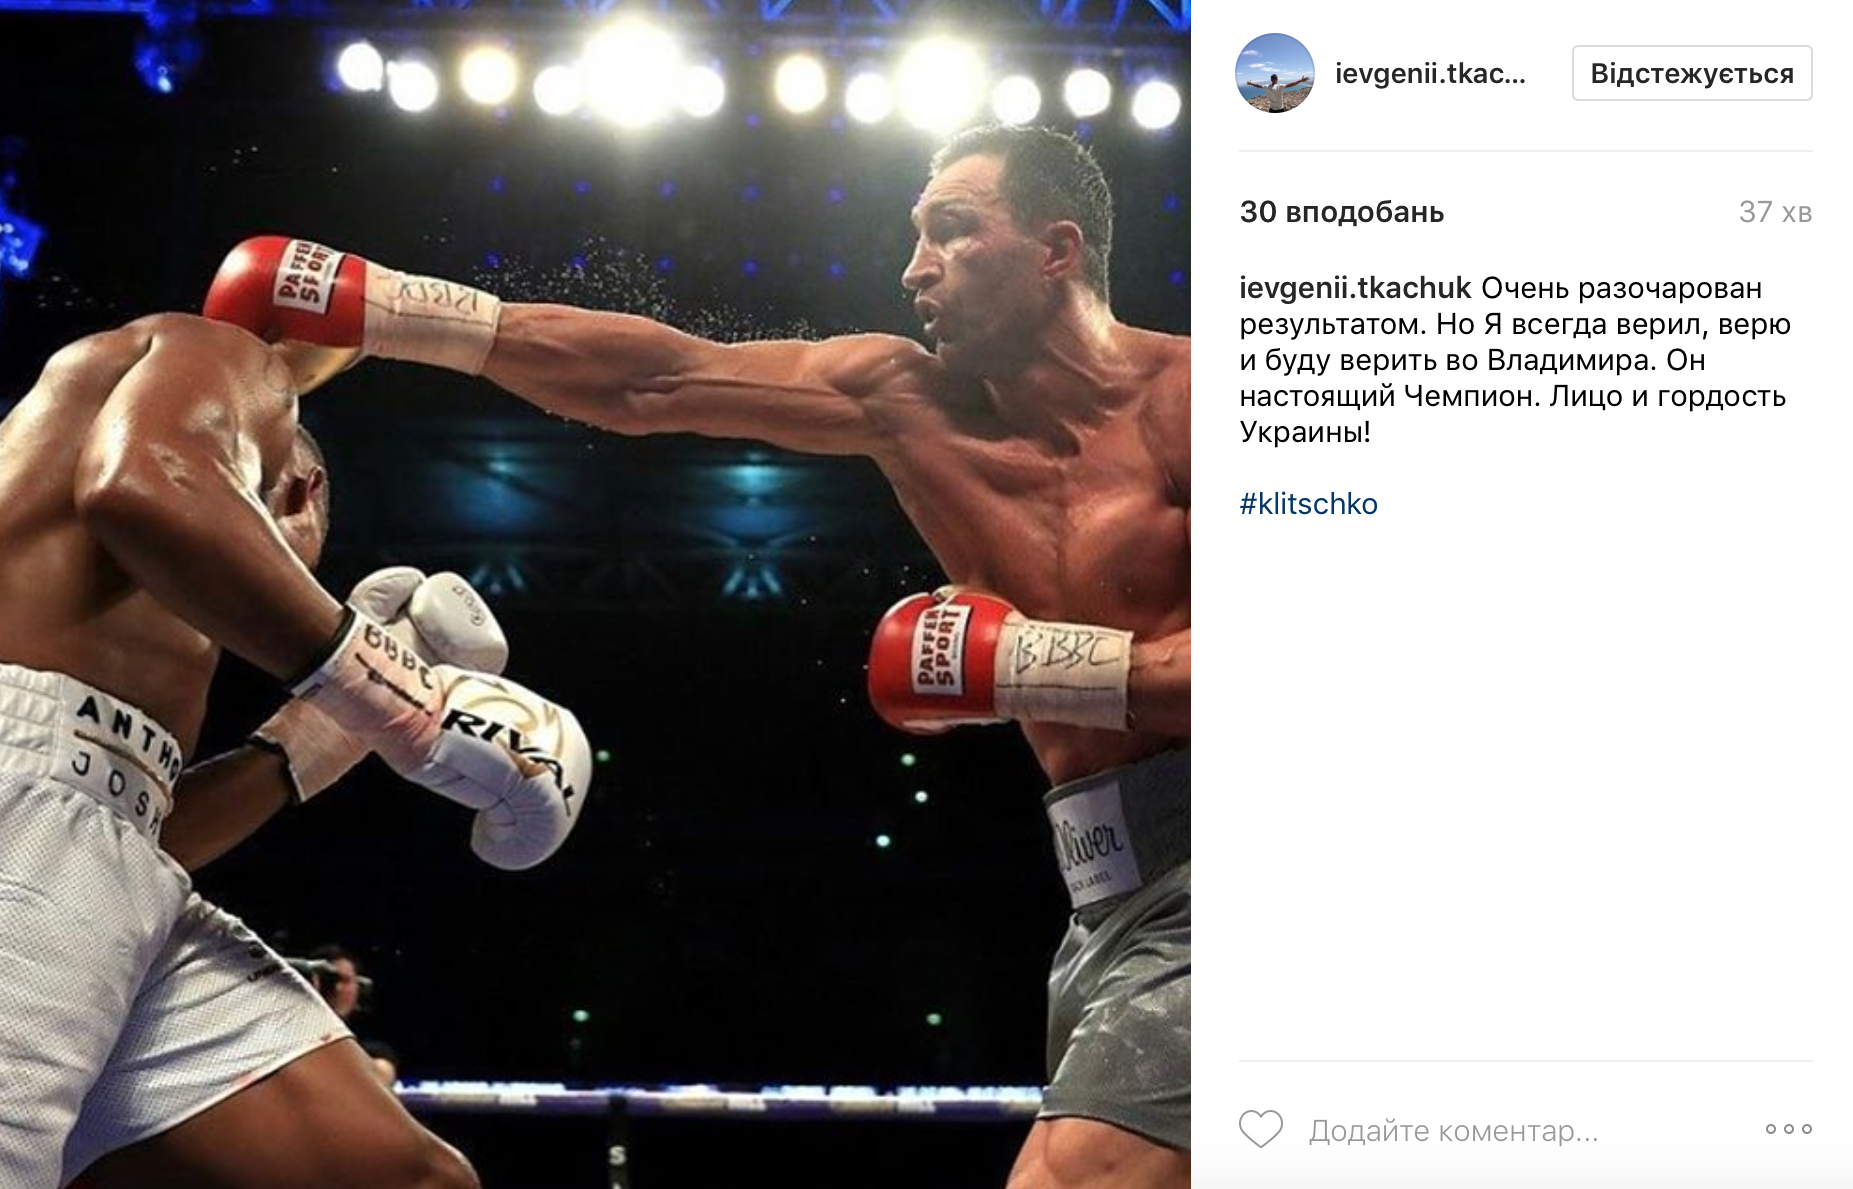This screenshot has width=1853, height=1189.
Task: Click the Відстежується following button
Action: (x=1692, y=73)
